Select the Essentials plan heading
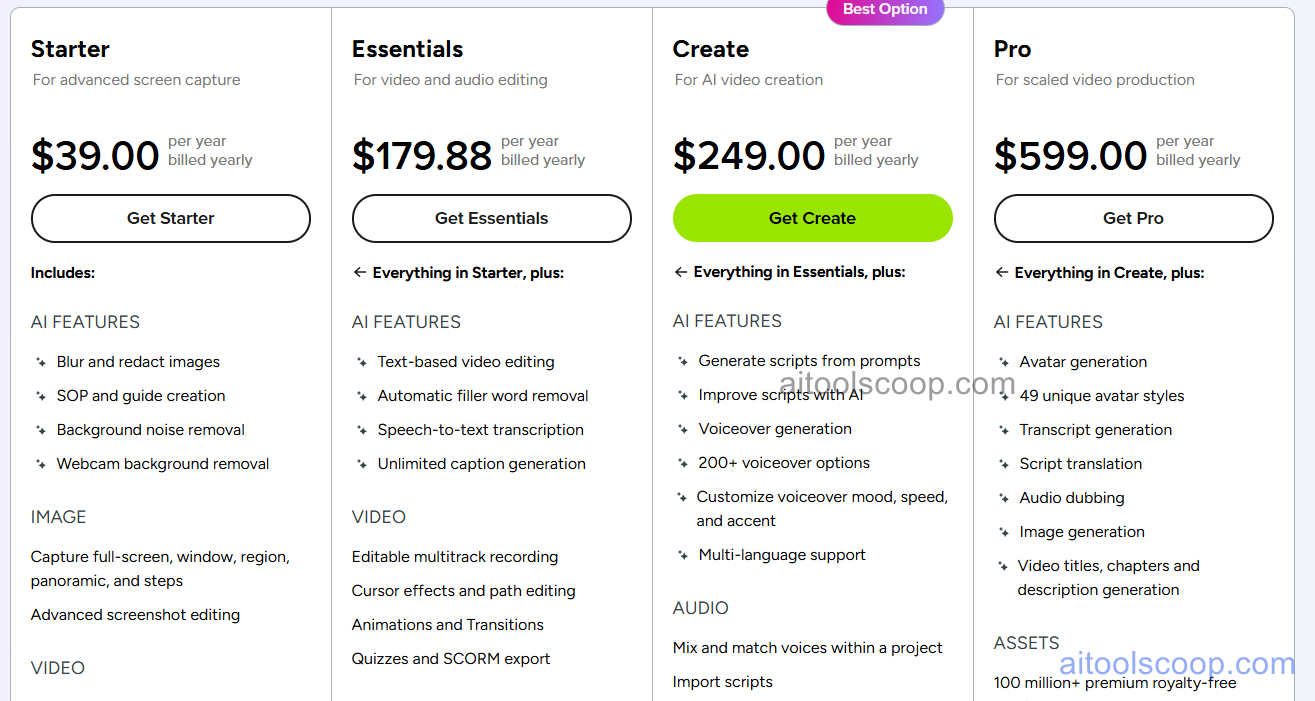 [407, 48]
